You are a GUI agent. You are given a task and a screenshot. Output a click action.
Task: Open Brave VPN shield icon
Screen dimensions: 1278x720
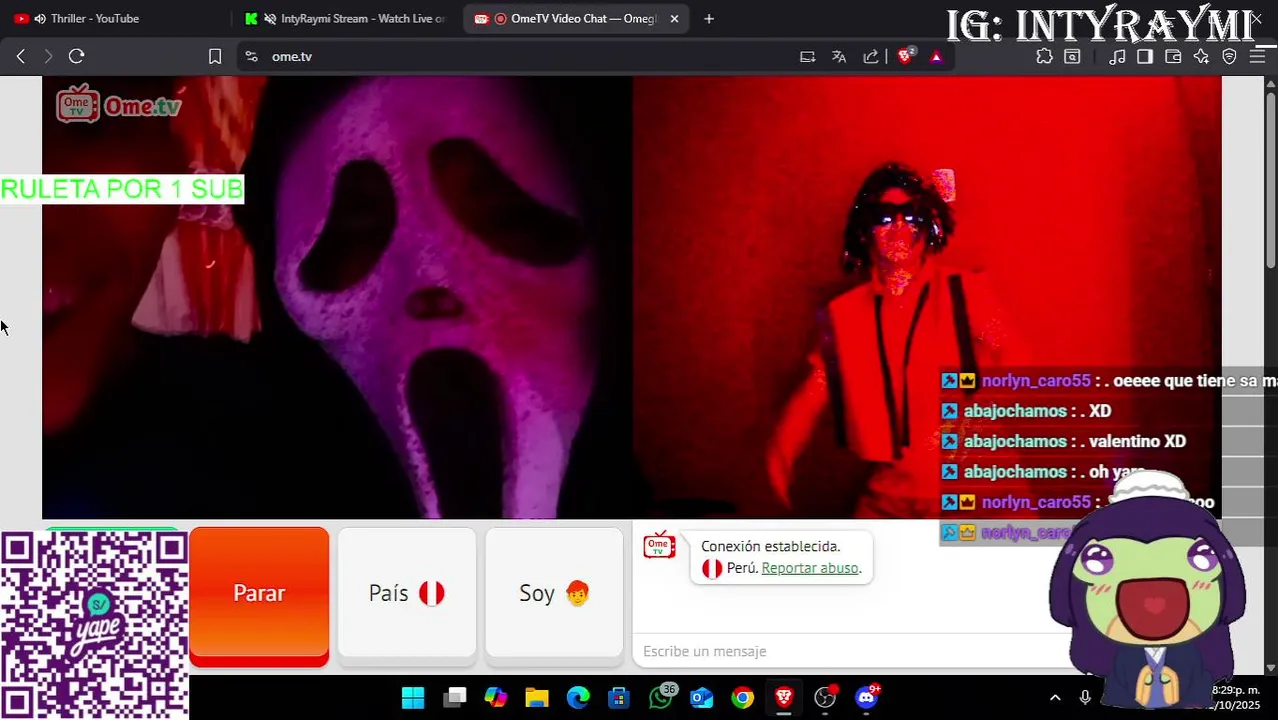click(1229, 57)
